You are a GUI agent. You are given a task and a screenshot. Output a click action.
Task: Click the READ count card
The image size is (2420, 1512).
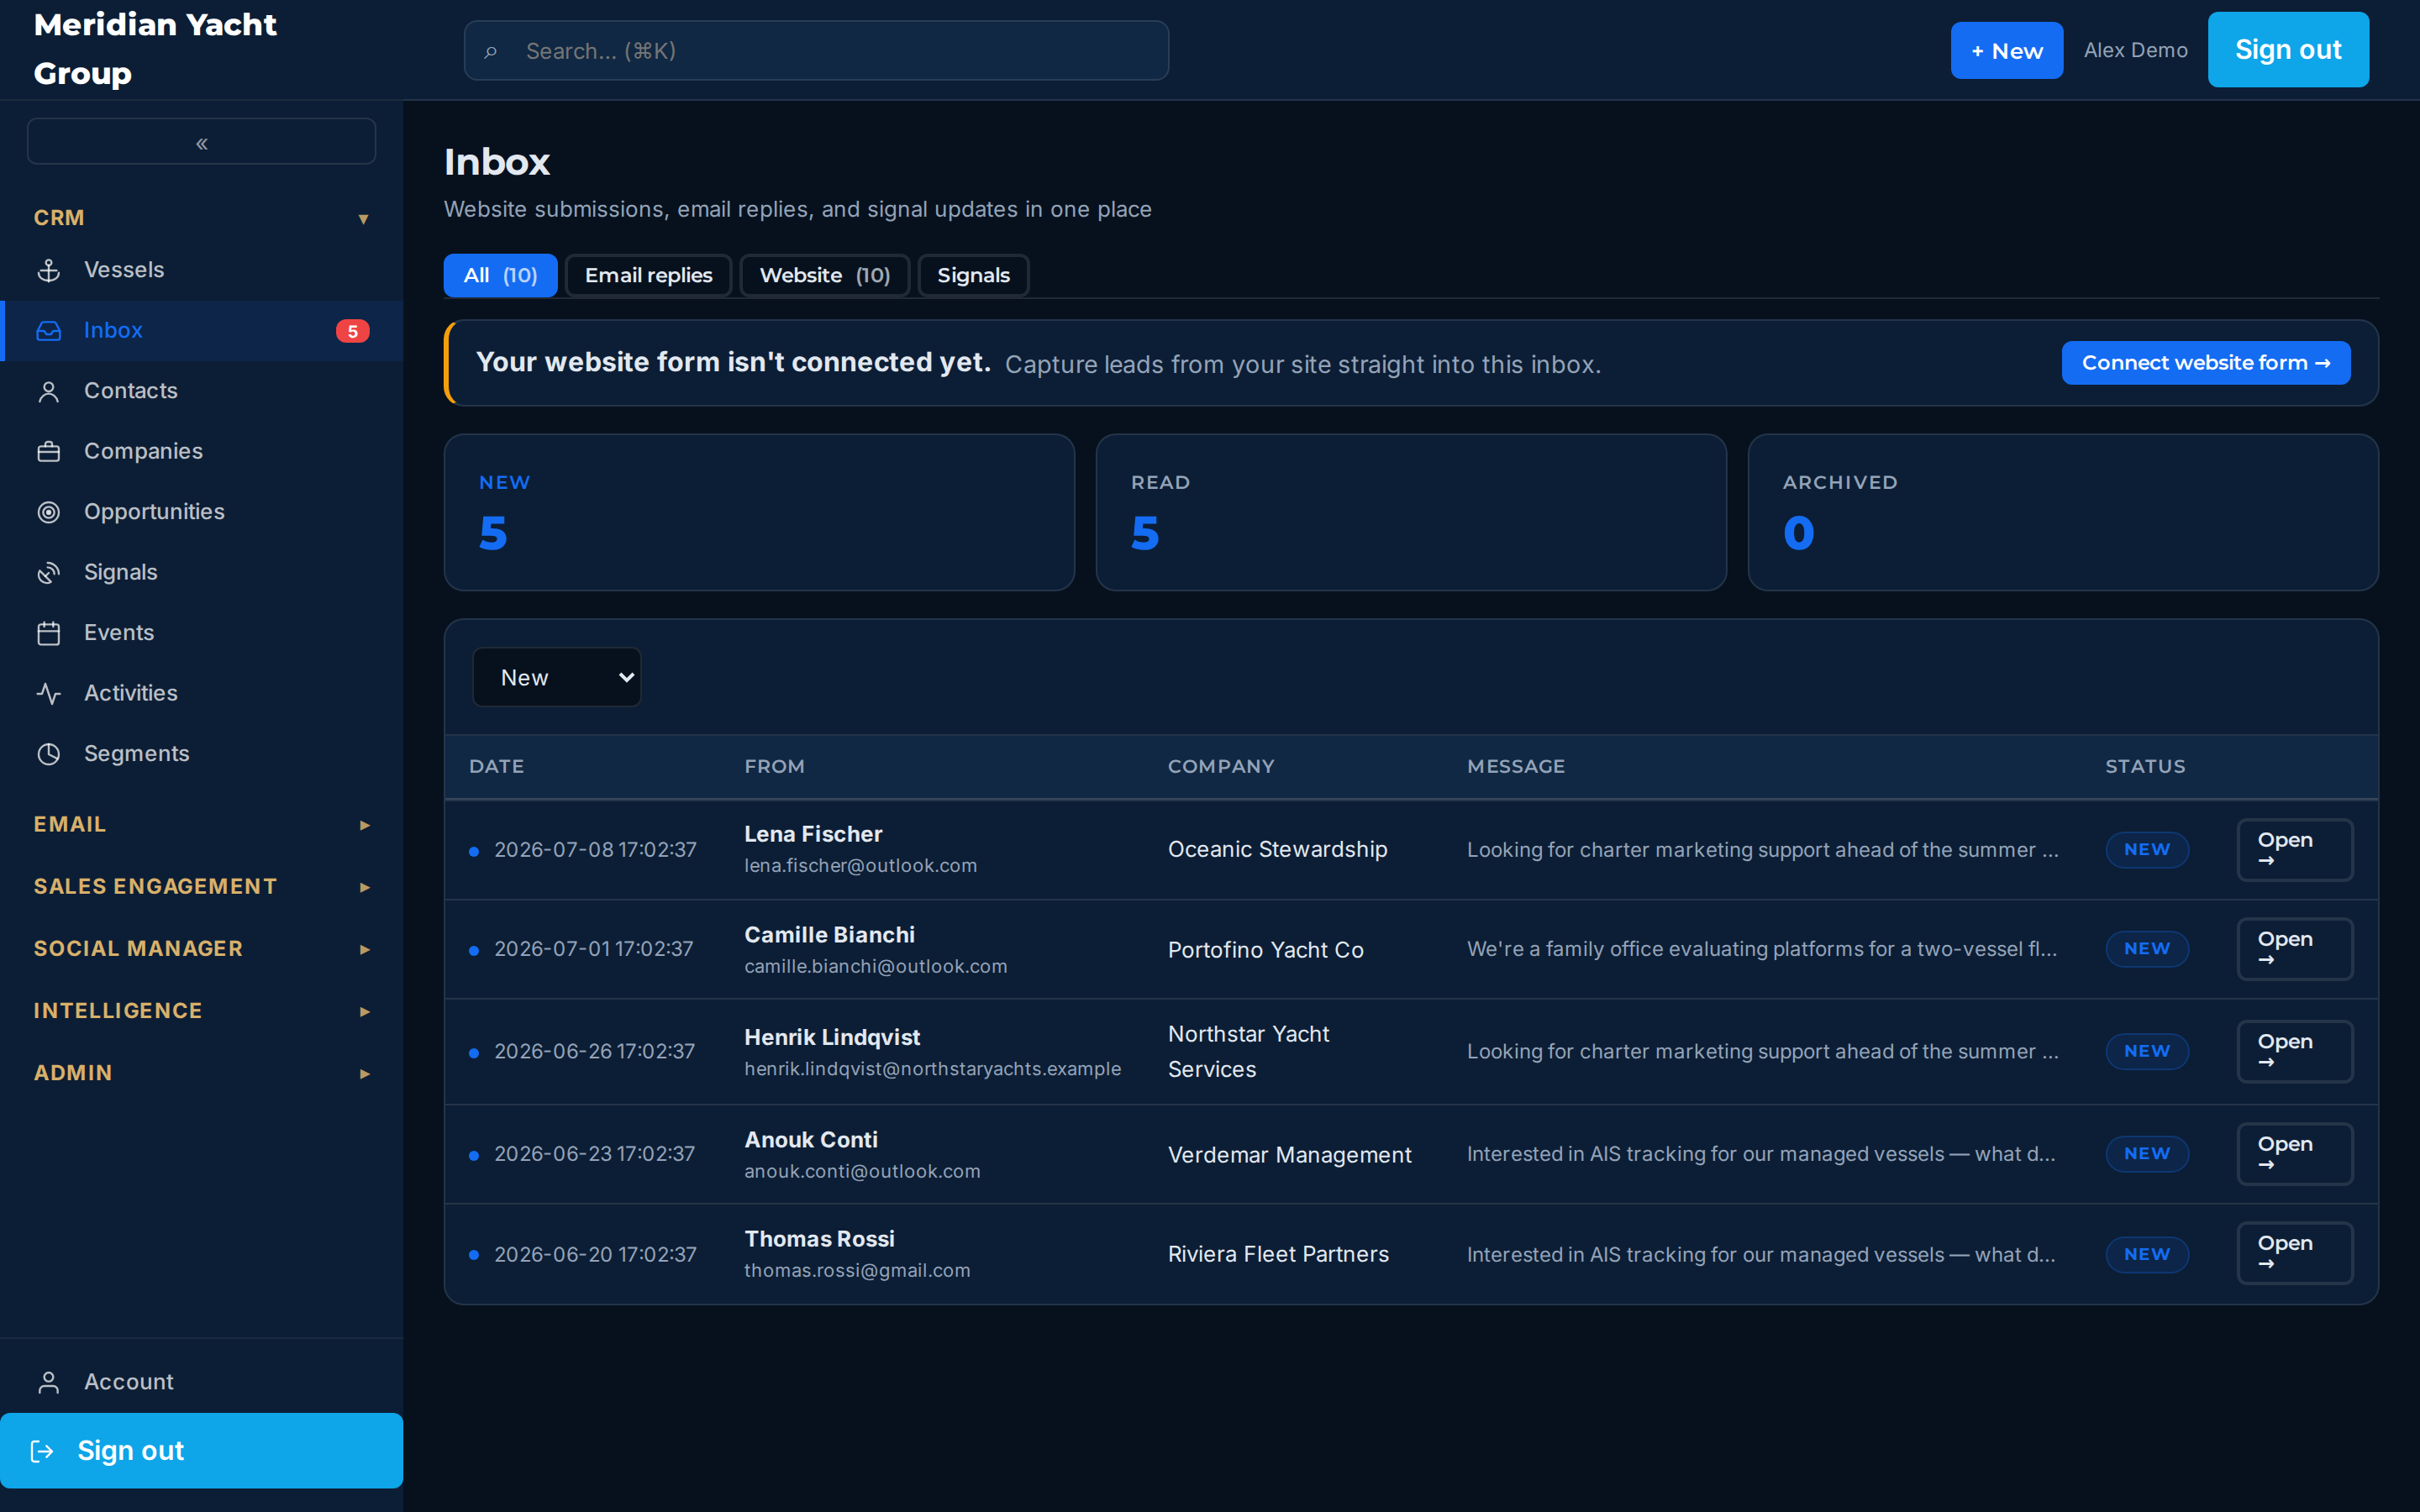1411,512
